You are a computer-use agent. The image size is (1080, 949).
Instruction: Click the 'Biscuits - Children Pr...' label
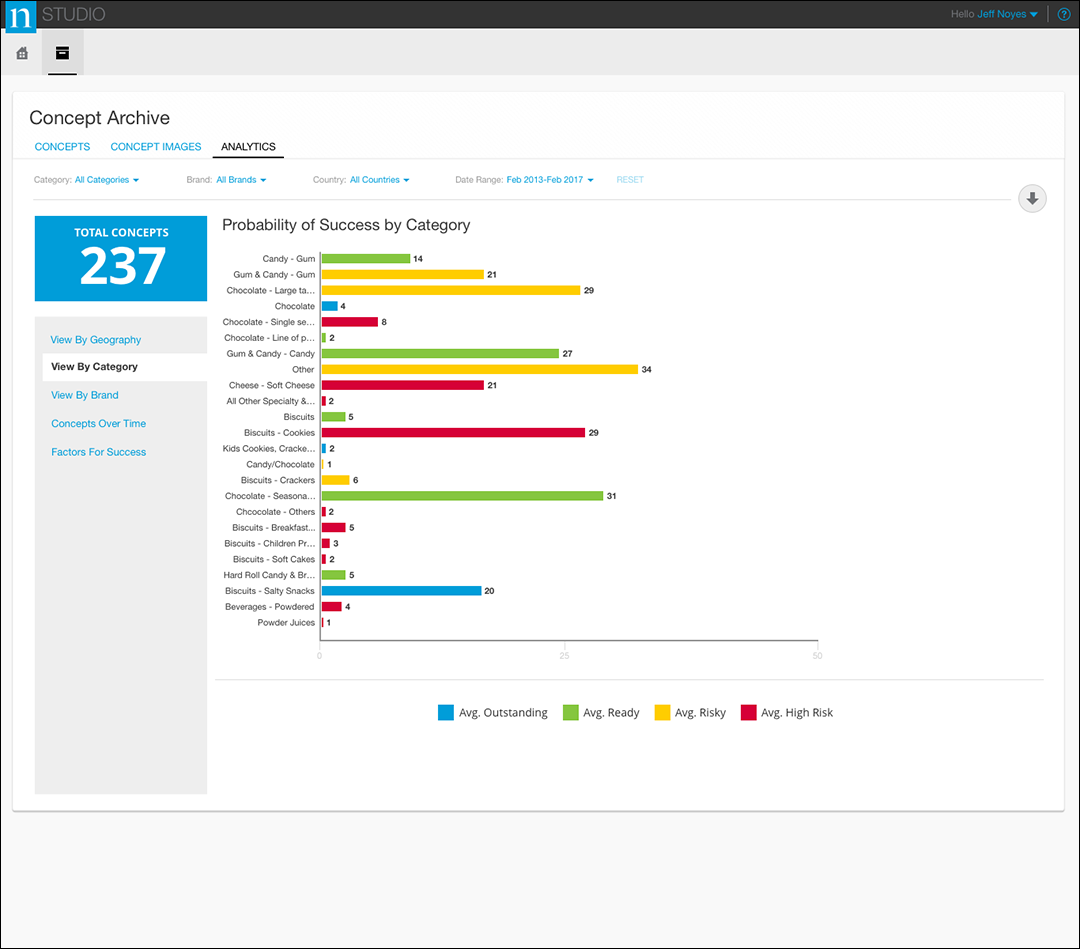(x=269, y=544)
